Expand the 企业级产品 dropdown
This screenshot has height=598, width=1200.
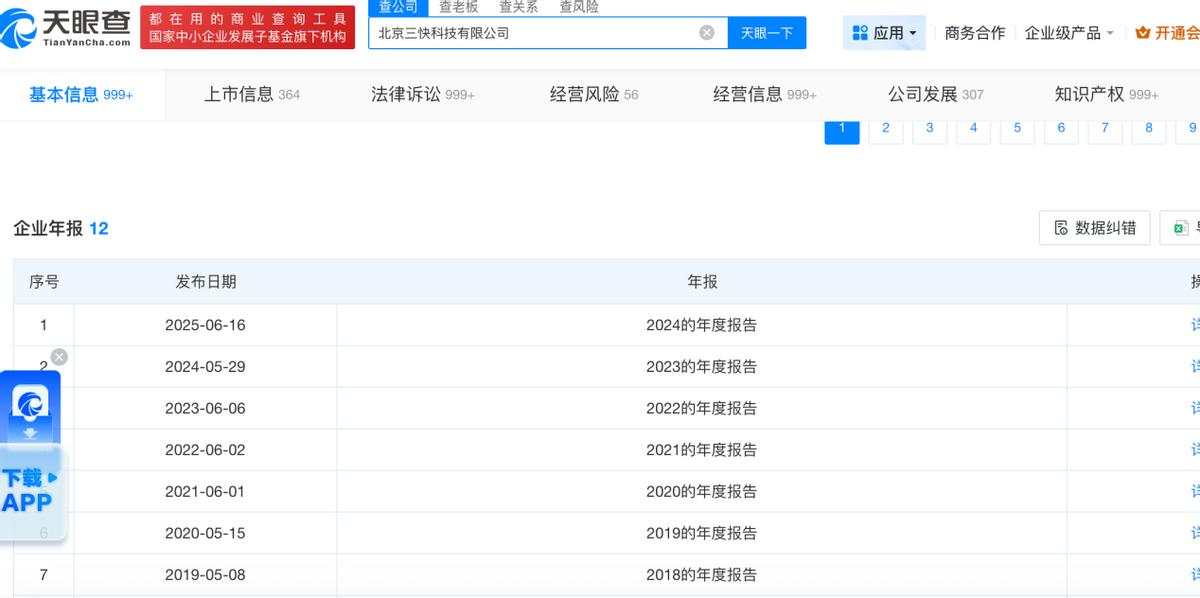[x=1069, y=33]
